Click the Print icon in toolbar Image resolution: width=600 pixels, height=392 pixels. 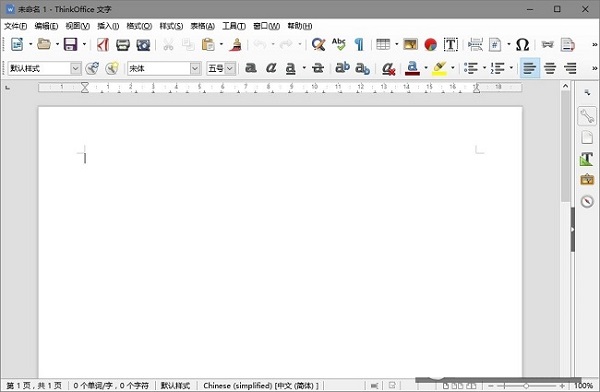point(123,44)
